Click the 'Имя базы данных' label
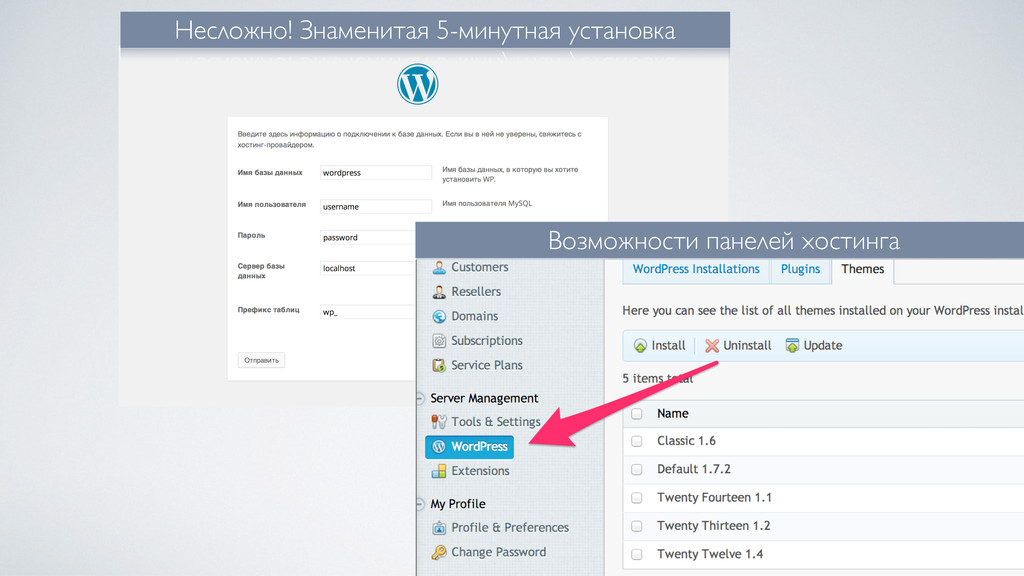The image size is (1024, 576). point(270,173)
